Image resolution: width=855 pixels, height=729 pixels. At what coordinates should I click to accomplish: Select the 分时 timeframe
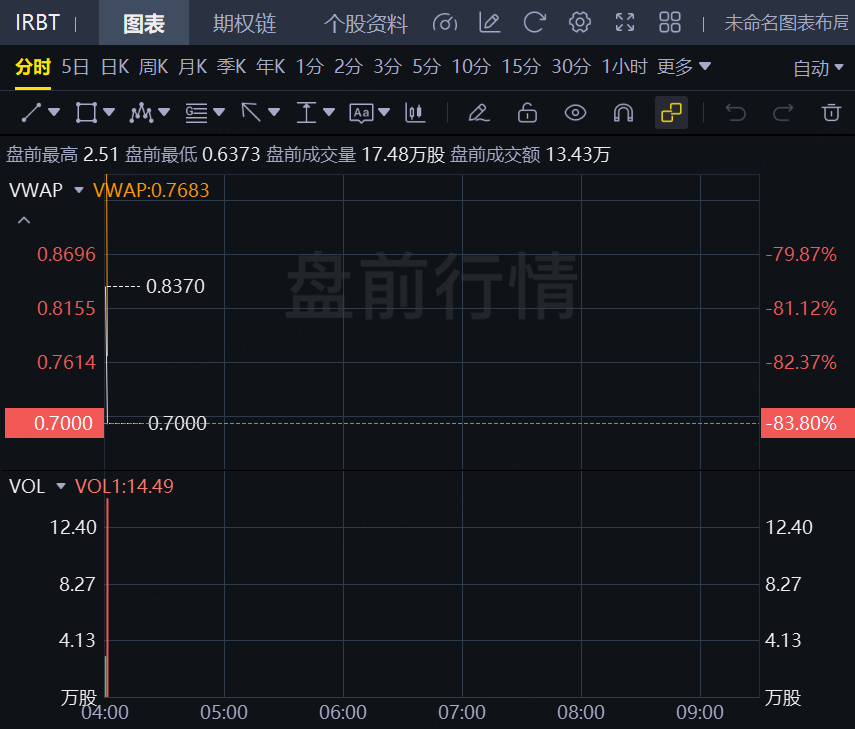pos(33,67)
